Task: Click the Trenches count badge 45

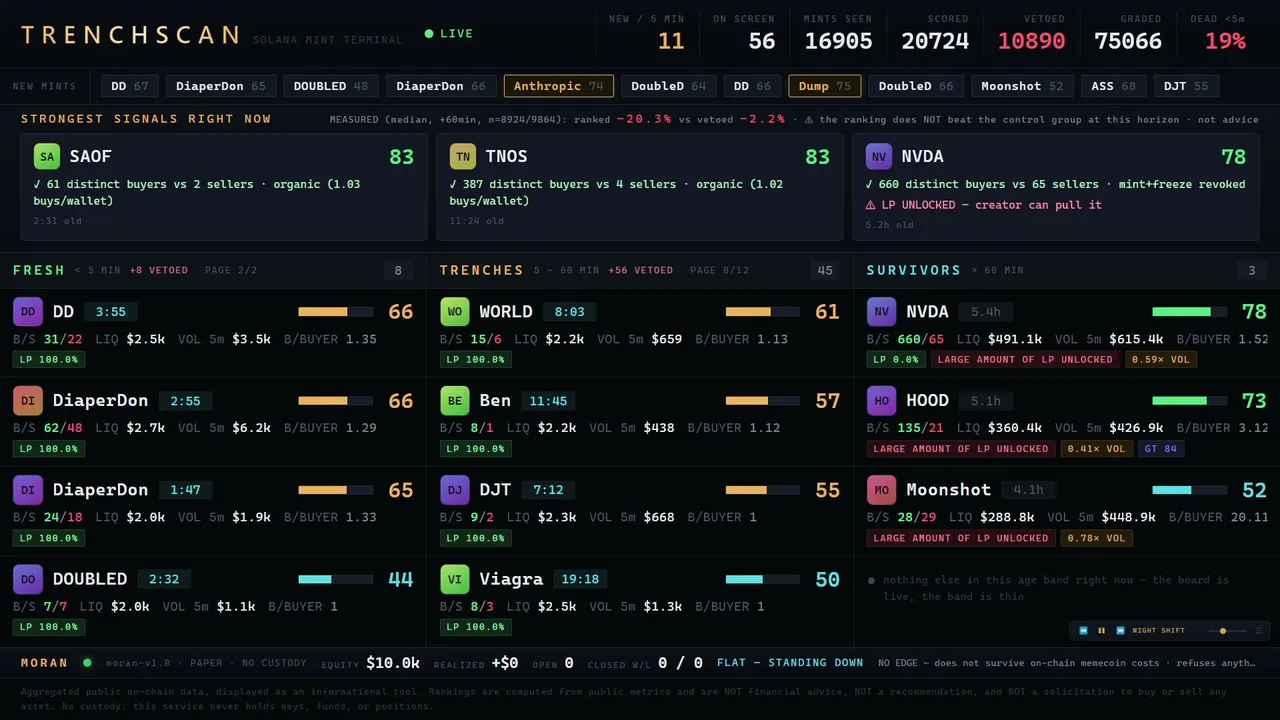Action: coord(825,270)
